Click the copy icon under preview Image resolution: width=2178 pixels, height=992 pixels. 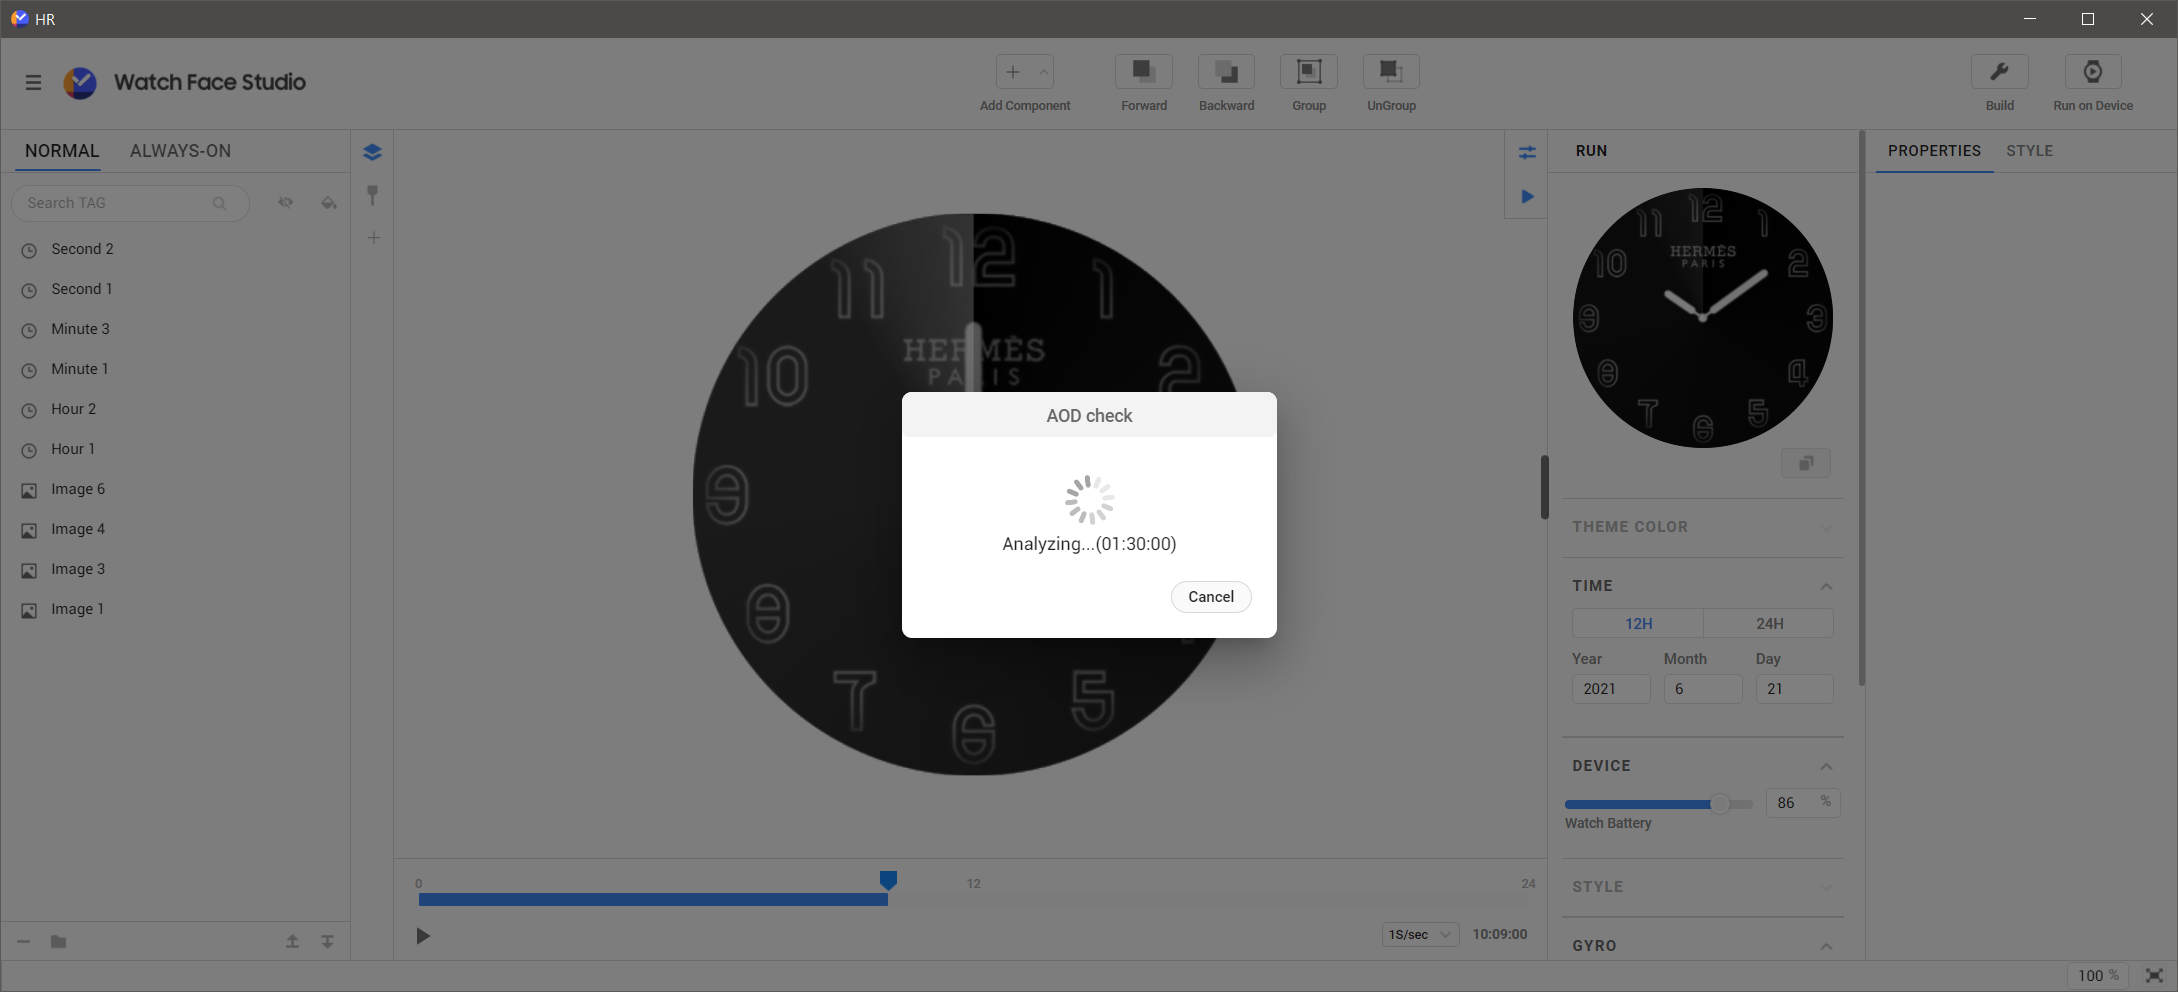[x=1806, y=463]
